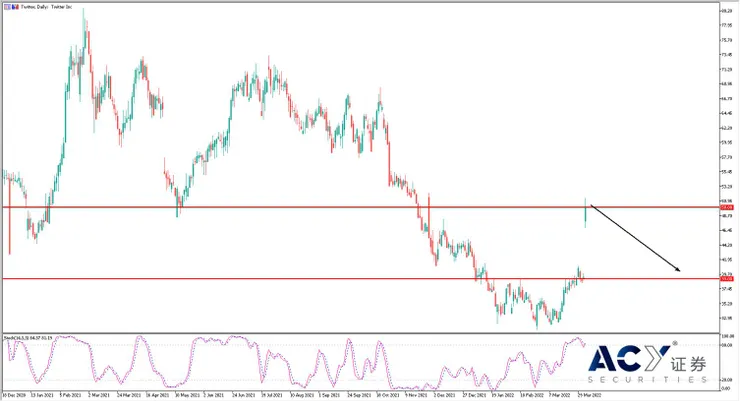Click the Stoch indicator label in lower pane

(28, 338)
